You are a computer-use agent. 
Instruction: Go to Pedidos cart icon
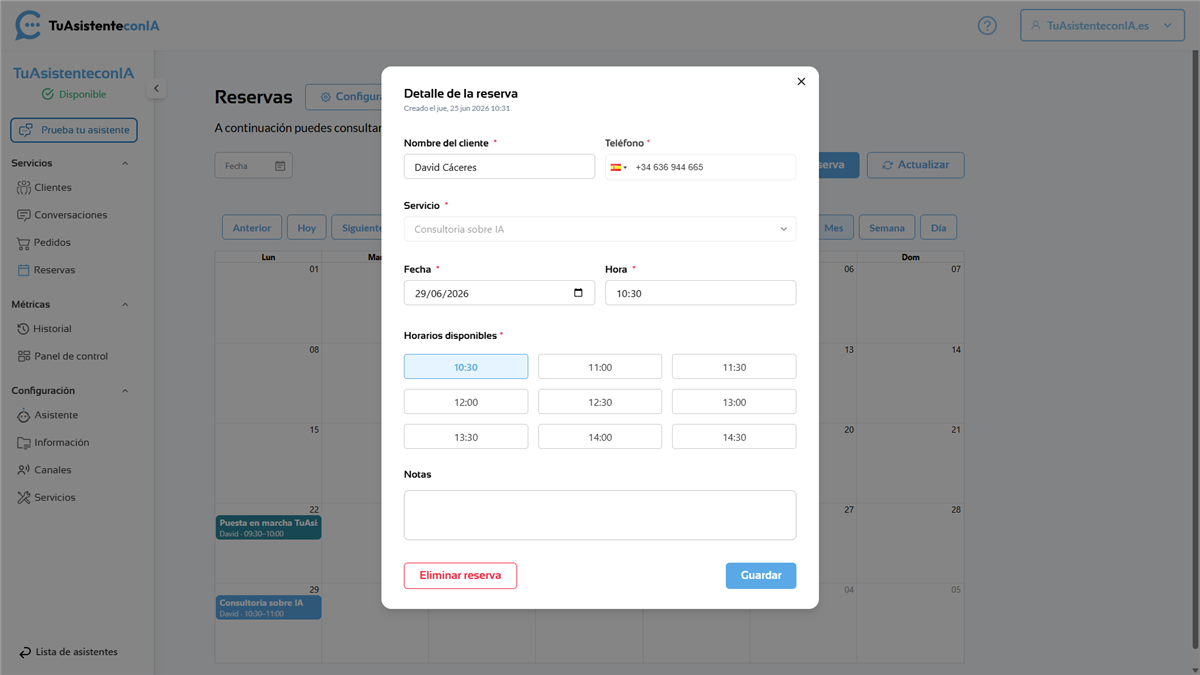tap(24, 242)
